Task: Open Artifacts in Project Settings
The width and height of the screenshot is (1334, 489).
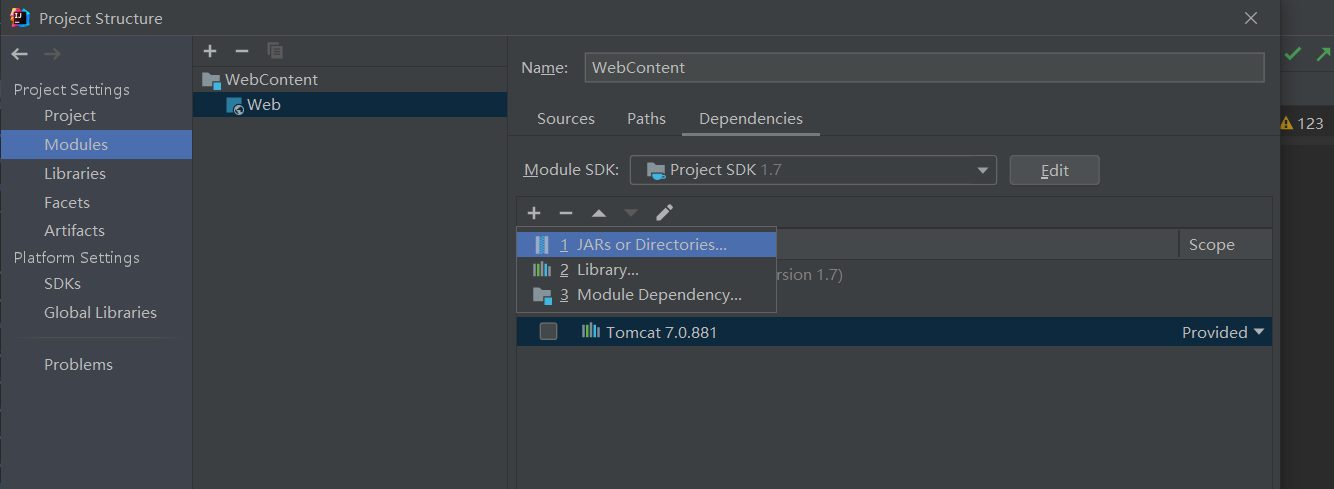Action: pyautogui.click(x=74, y=230)
